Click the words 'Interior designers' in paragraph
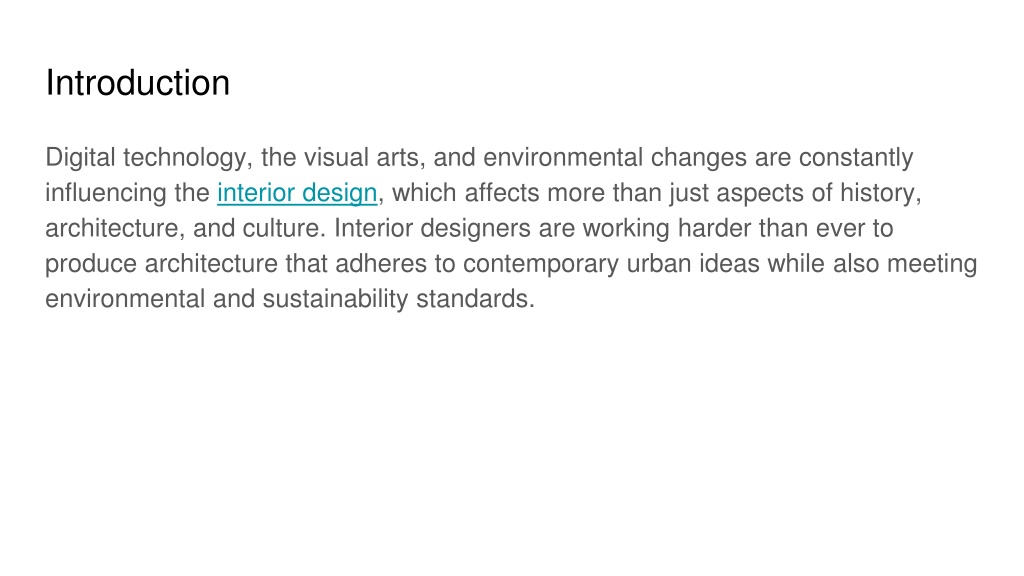This screenshot has height=576, width=1024. click(x=432, y=229)
